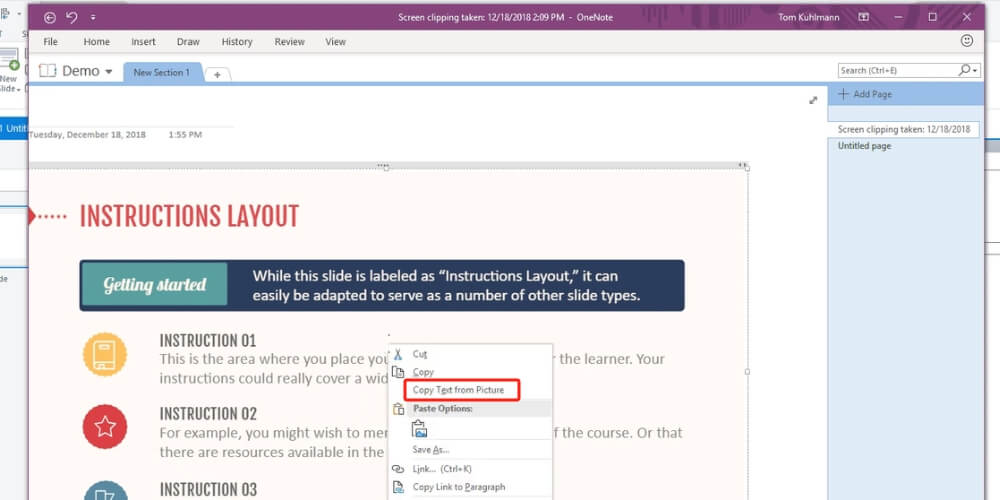Select the Untitled page entry

(x=865, y=146)
